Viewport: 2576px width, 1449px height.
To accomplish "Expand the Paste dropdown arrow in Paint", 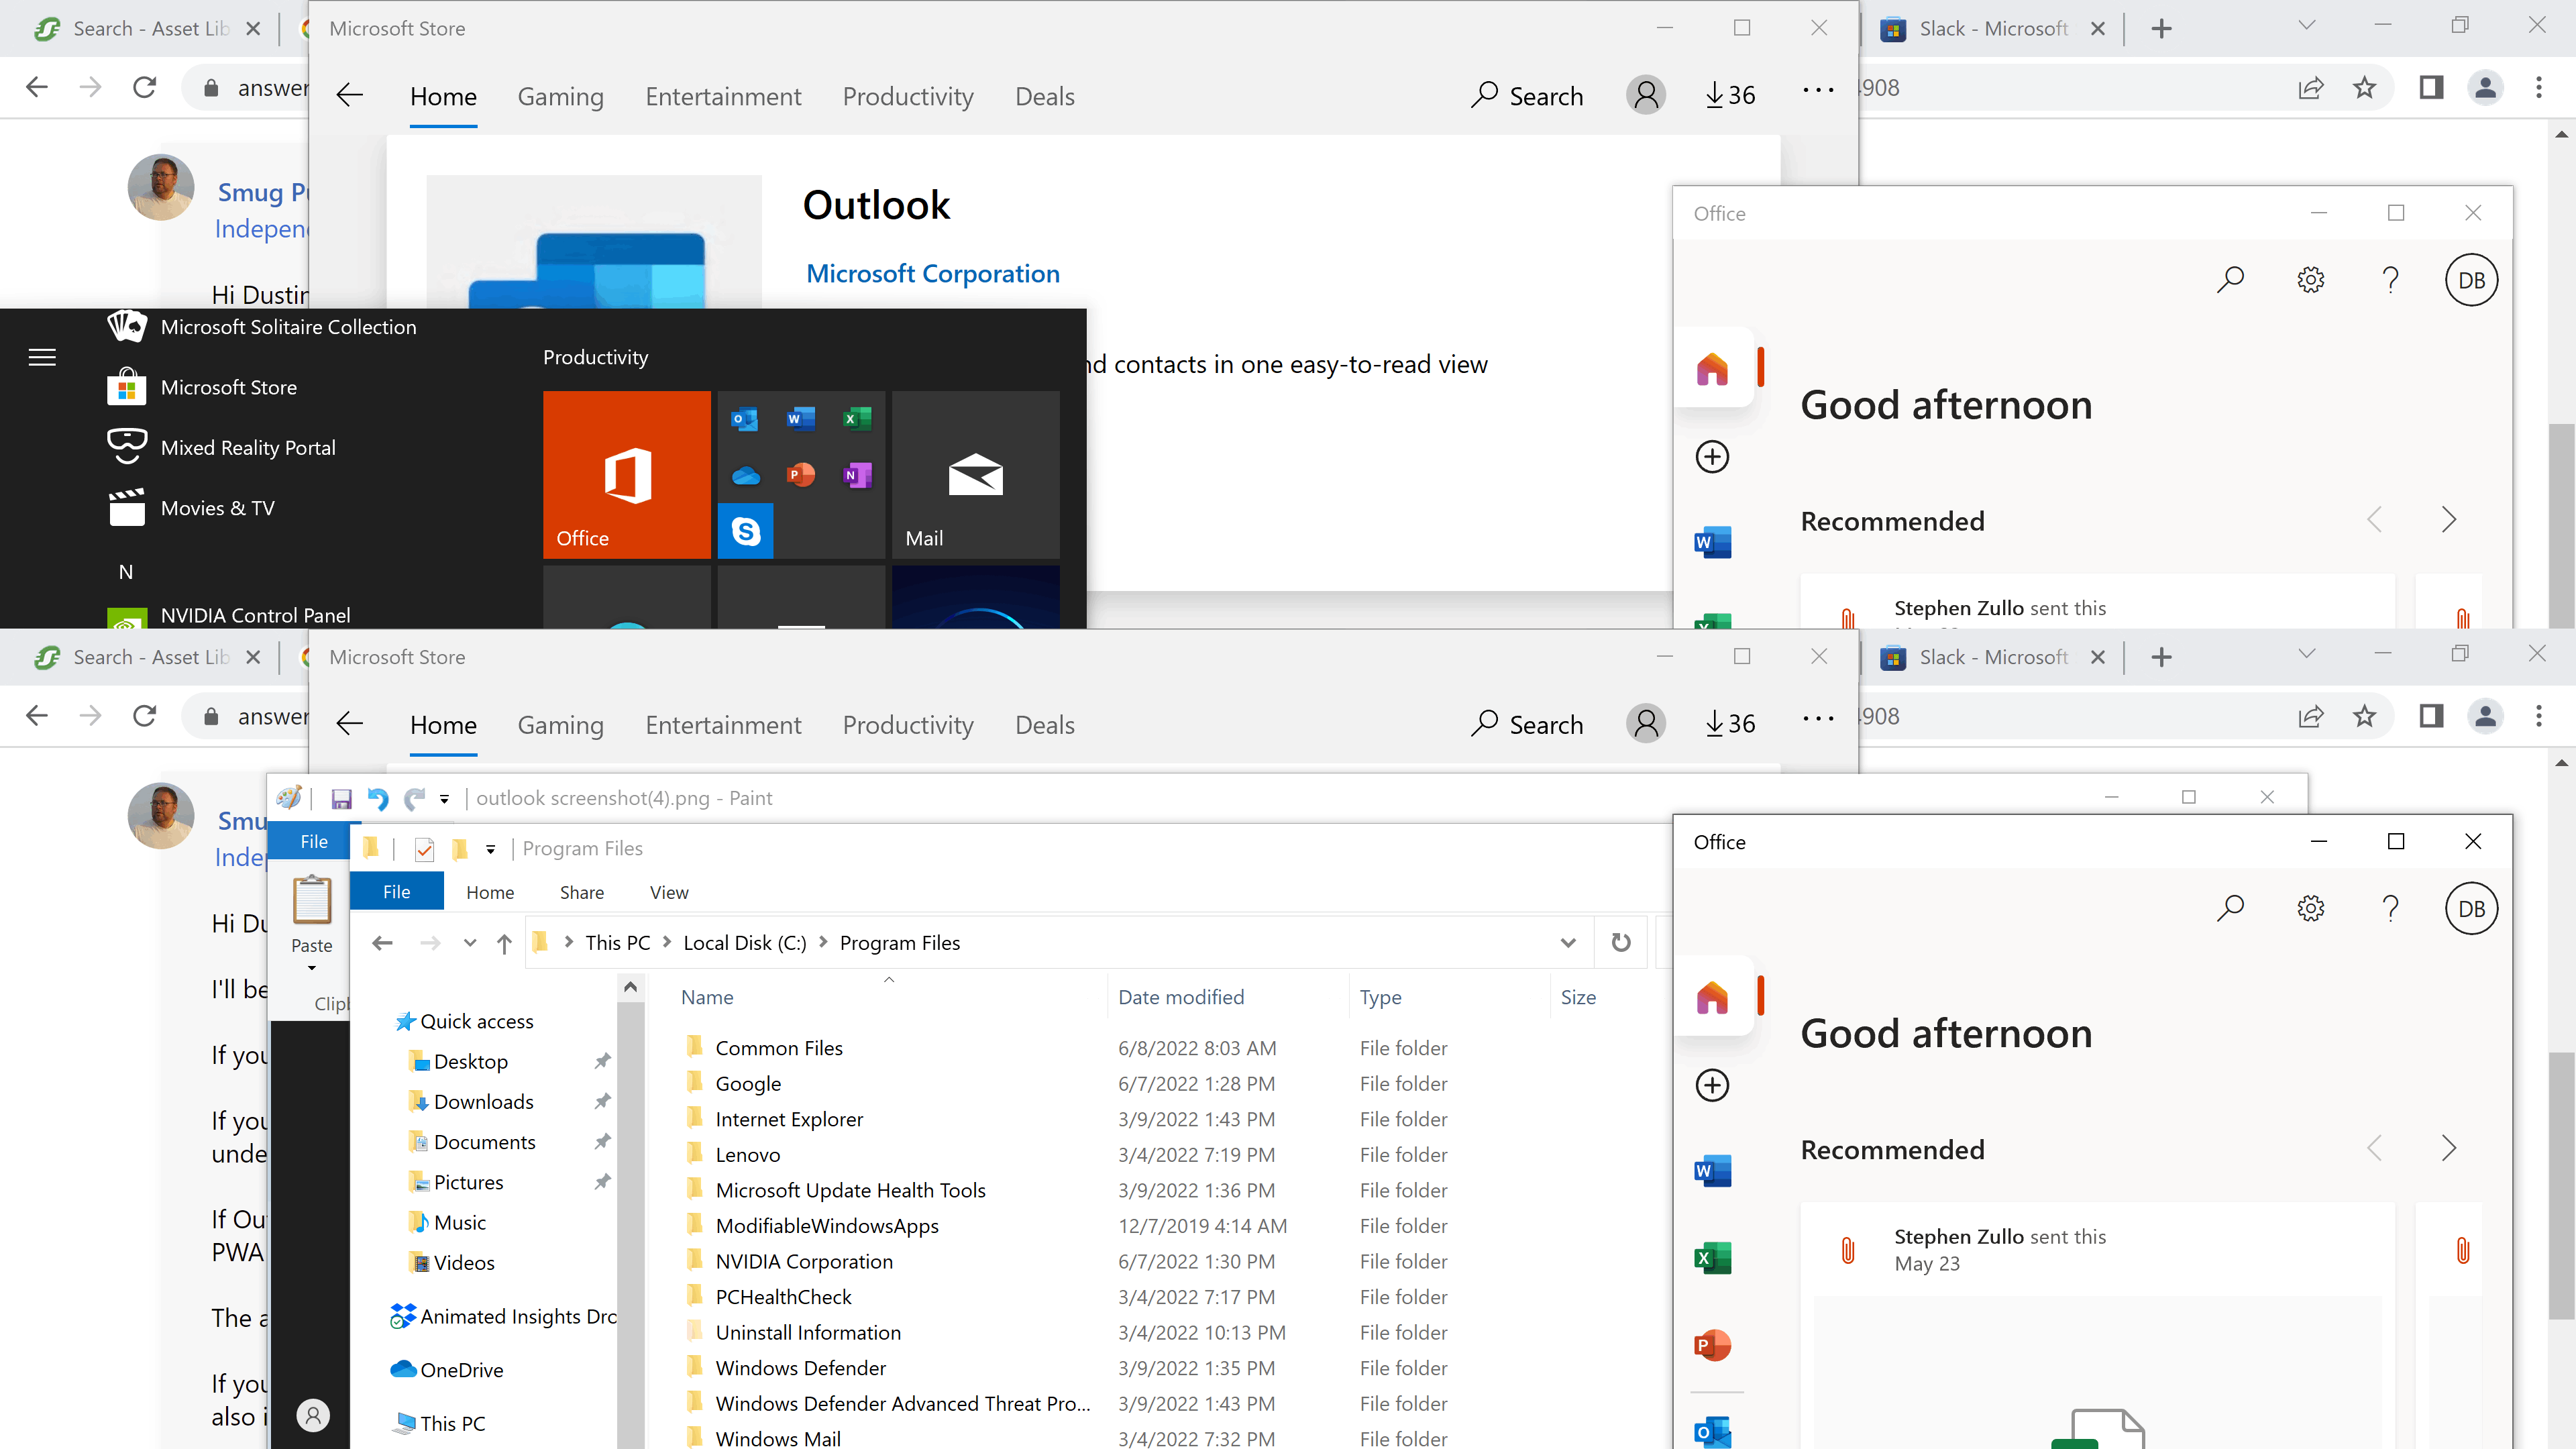I will point(312,968).
